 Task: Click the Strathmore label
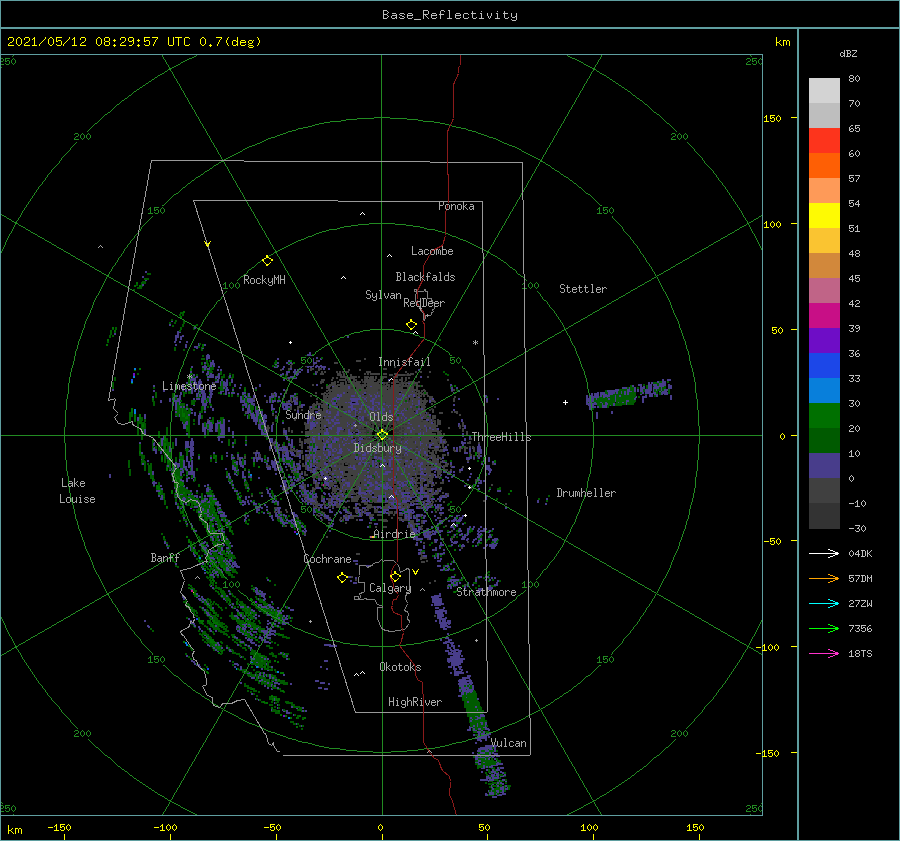[x=486, y=592]
